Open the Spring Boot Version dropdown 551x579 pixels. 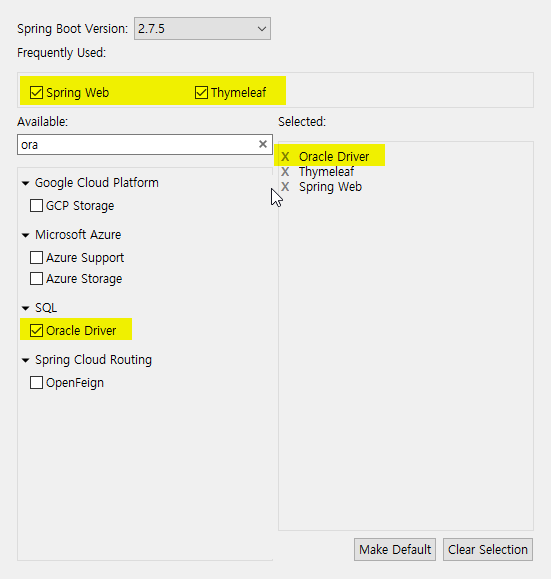(202, 28)
